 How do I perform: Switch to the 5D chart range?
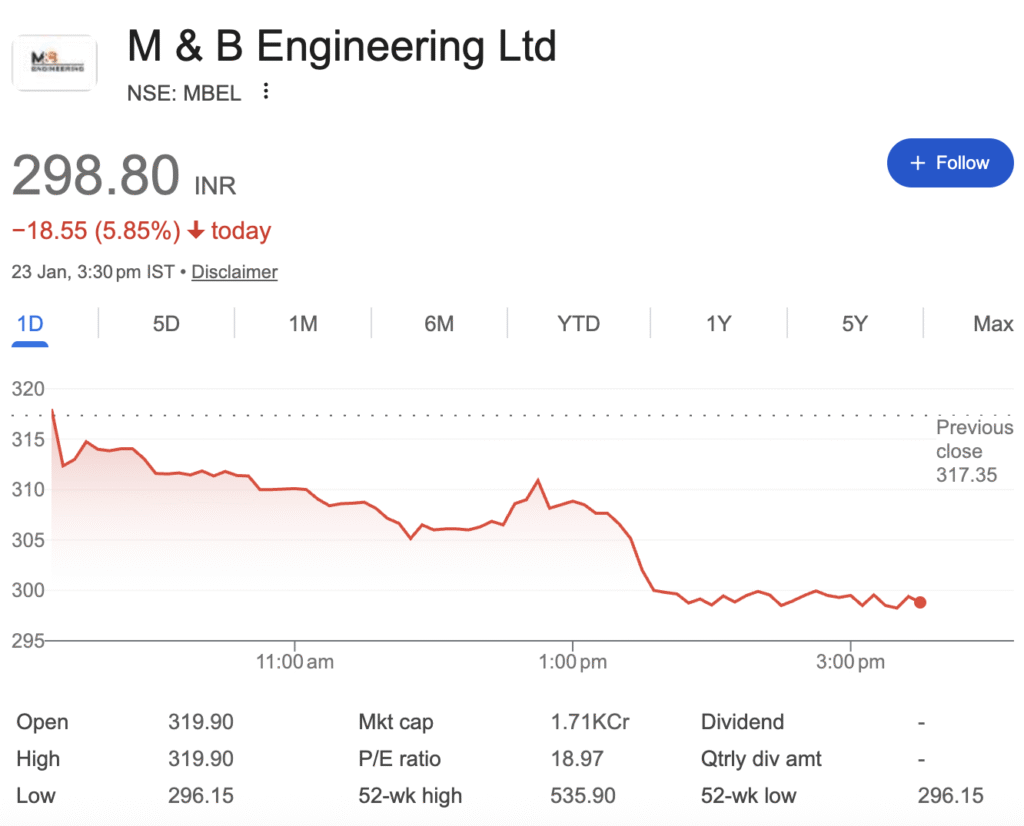click(x=166, y=324)
